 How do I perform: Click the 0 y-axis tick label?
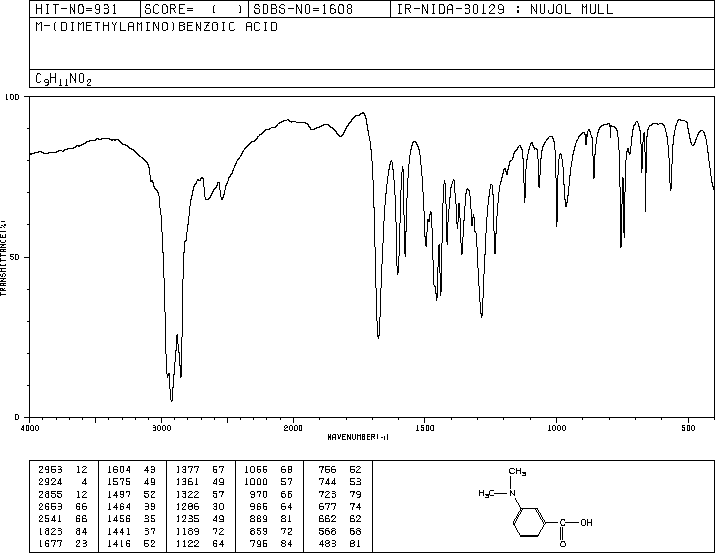tap(17, 417)
